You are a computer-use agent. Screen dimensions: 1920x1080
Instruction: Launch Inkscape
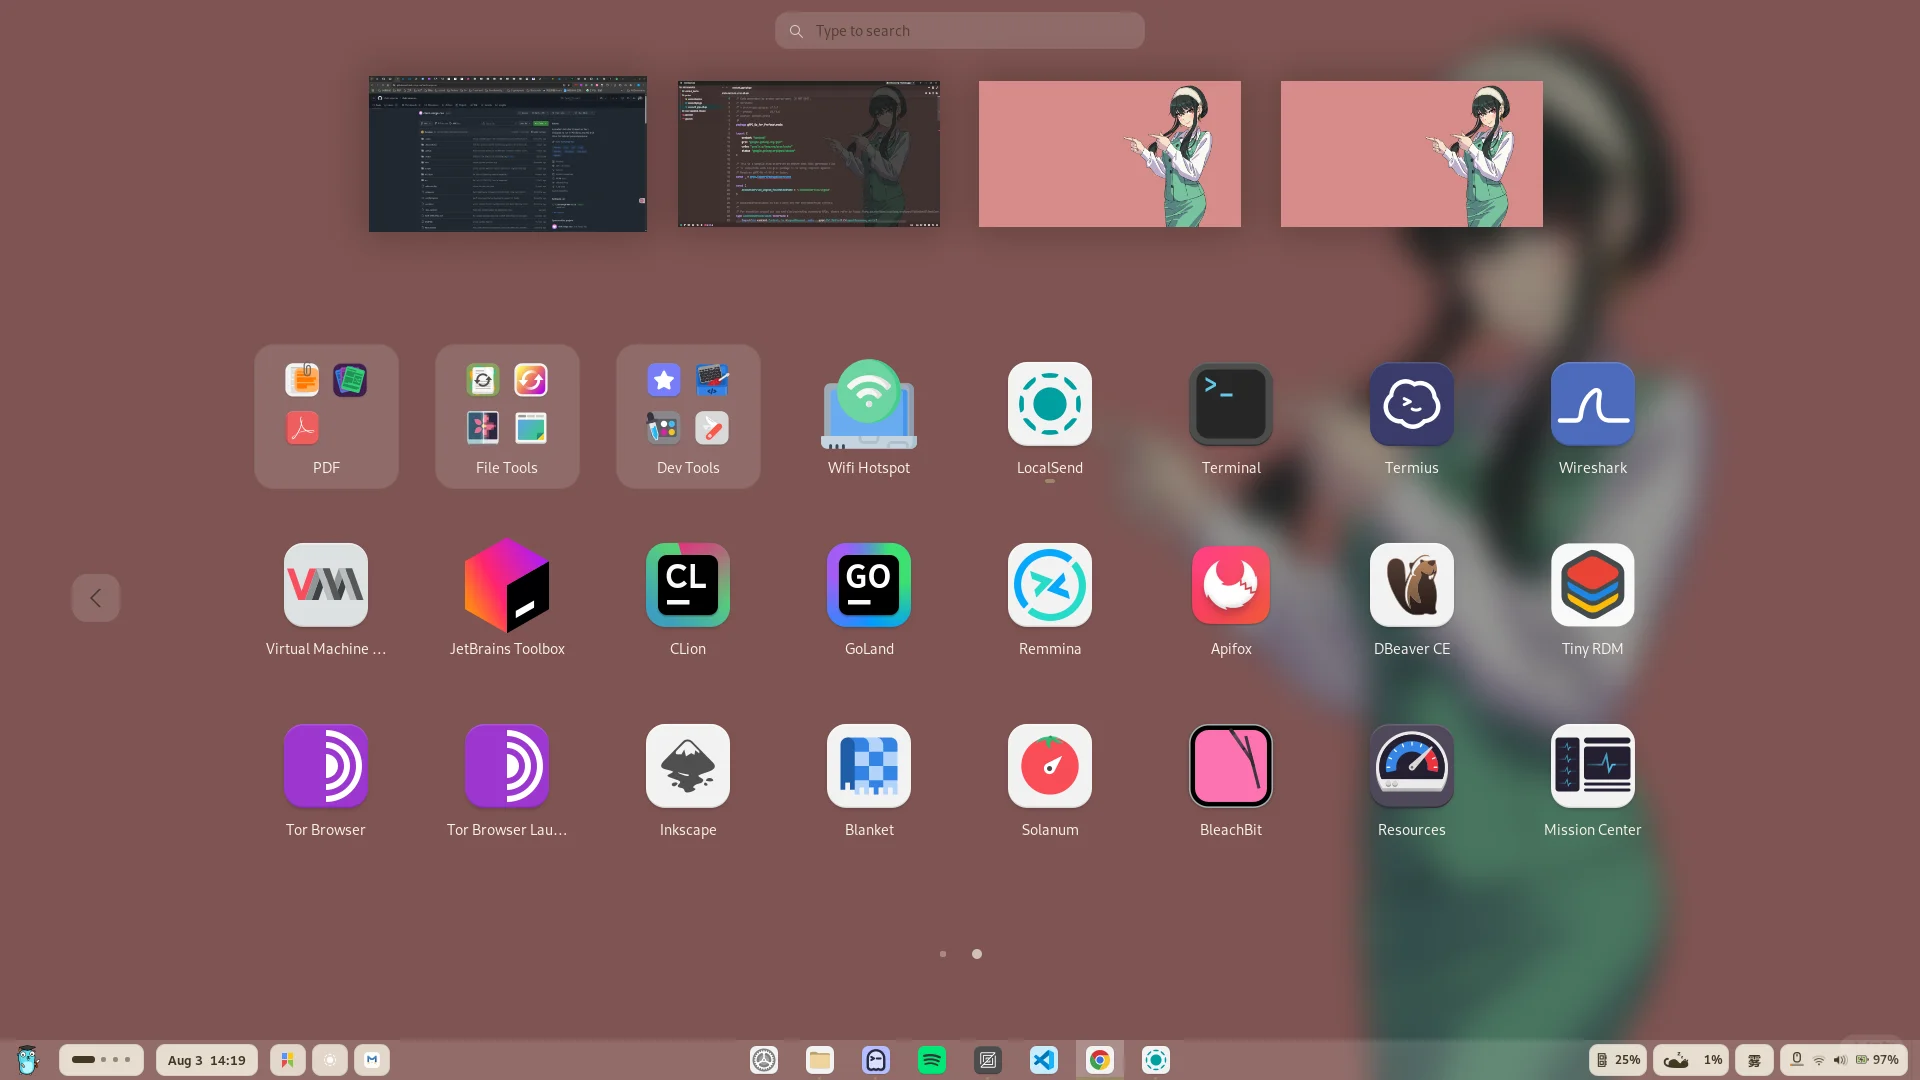coord(687,766)
